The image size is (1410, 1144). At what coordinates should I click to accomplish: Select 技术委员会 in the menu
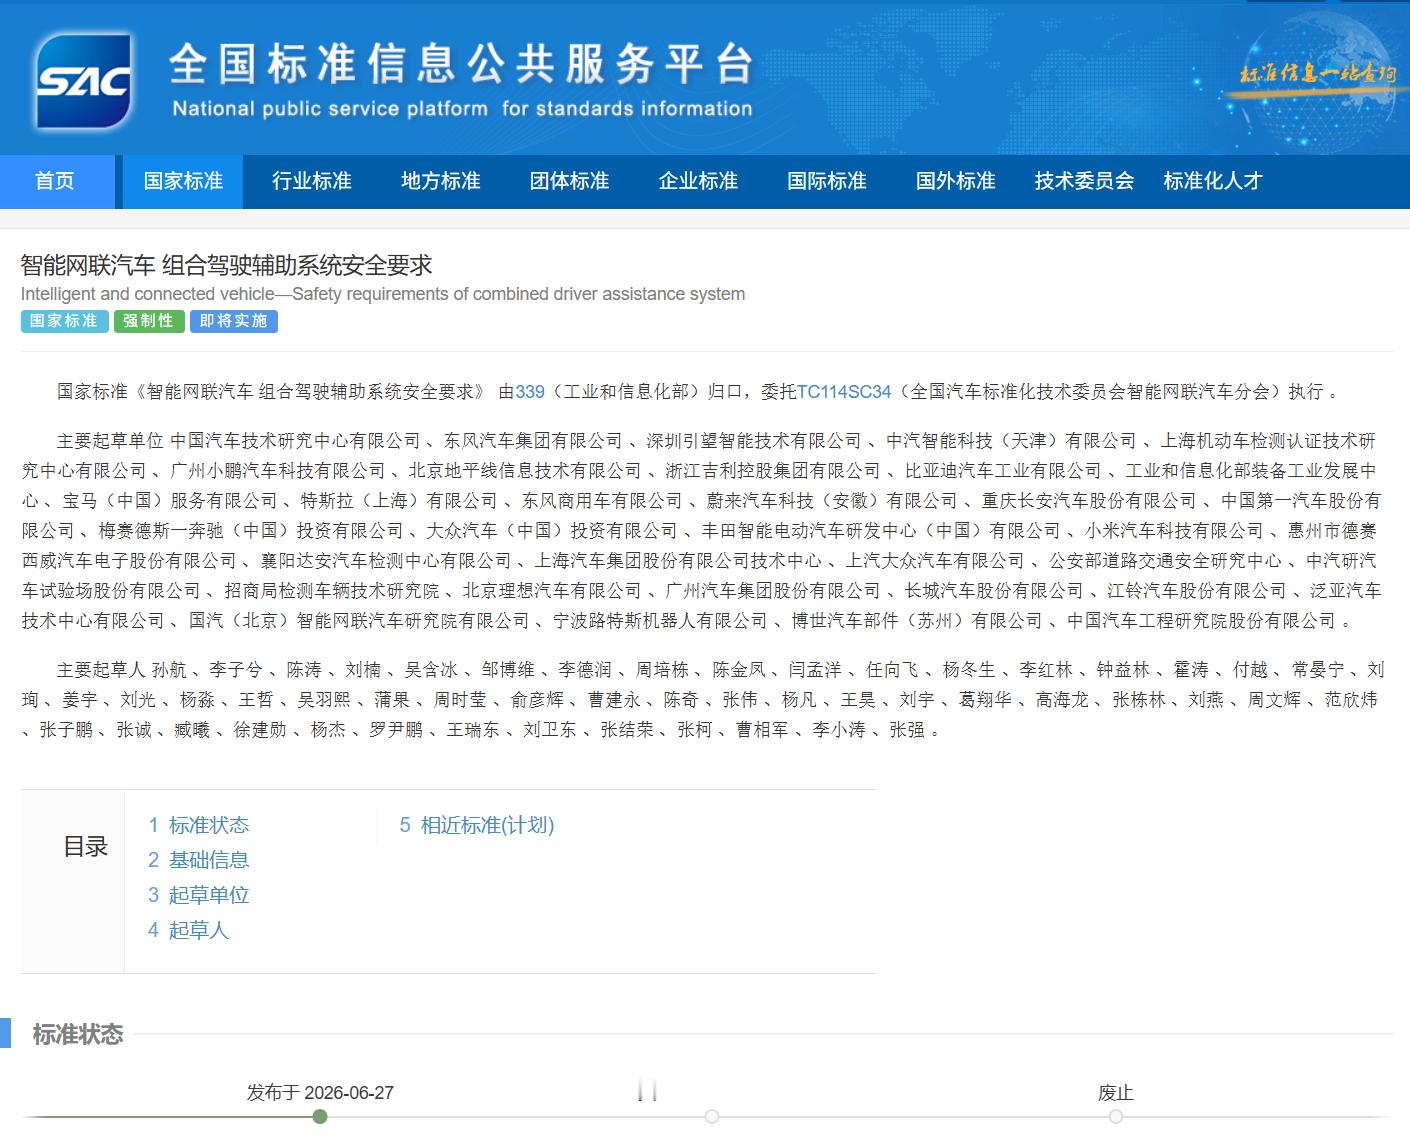[x=1085, y=181]
